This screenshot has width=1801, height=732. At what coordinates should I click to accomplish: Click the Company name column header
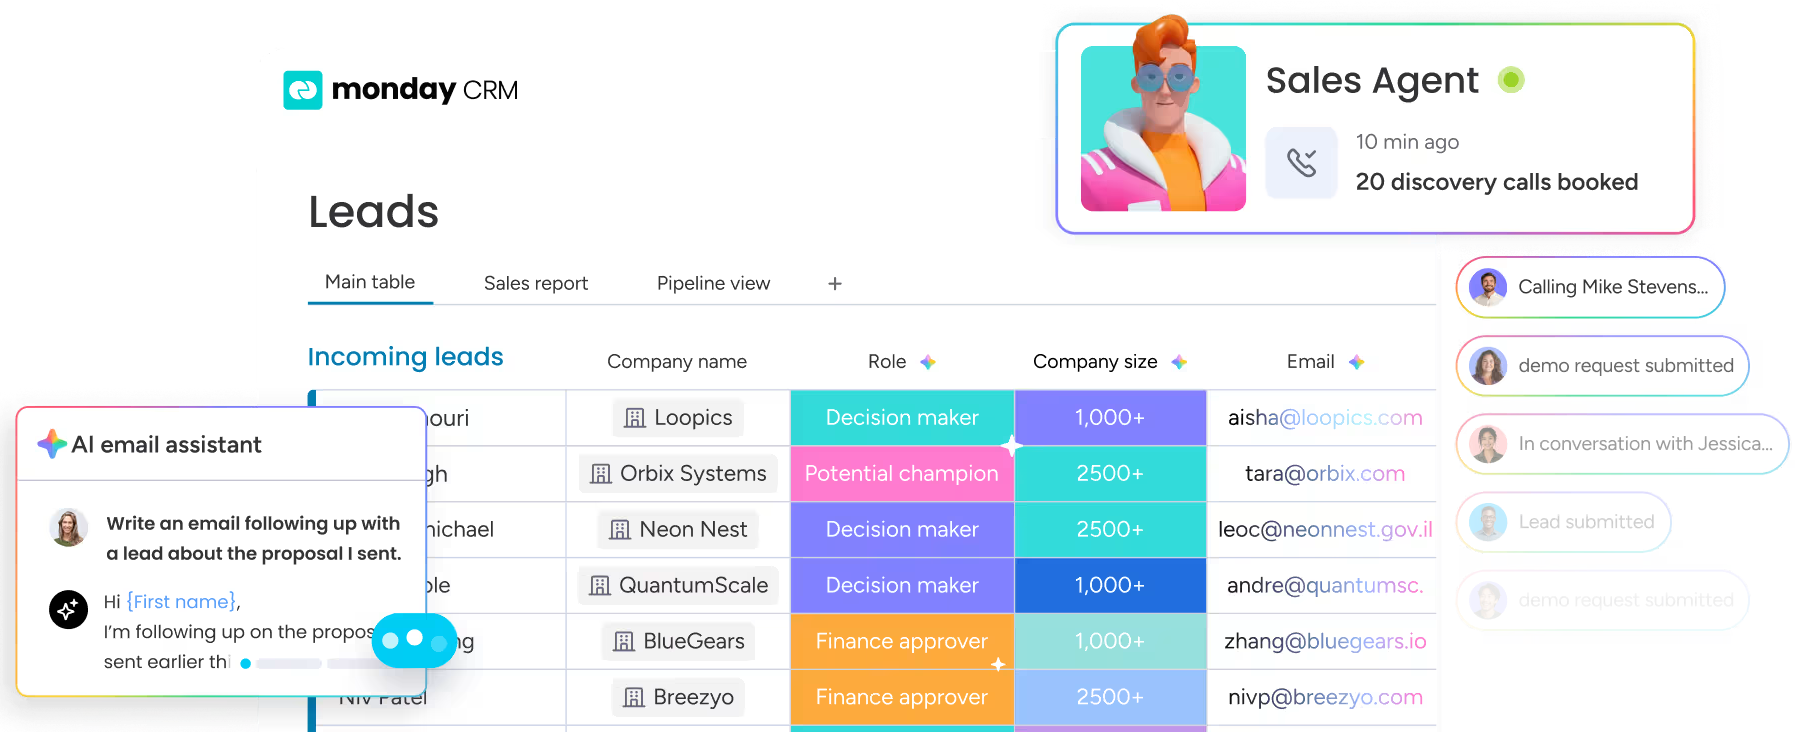pyautogui.click(x=677, y=362)
